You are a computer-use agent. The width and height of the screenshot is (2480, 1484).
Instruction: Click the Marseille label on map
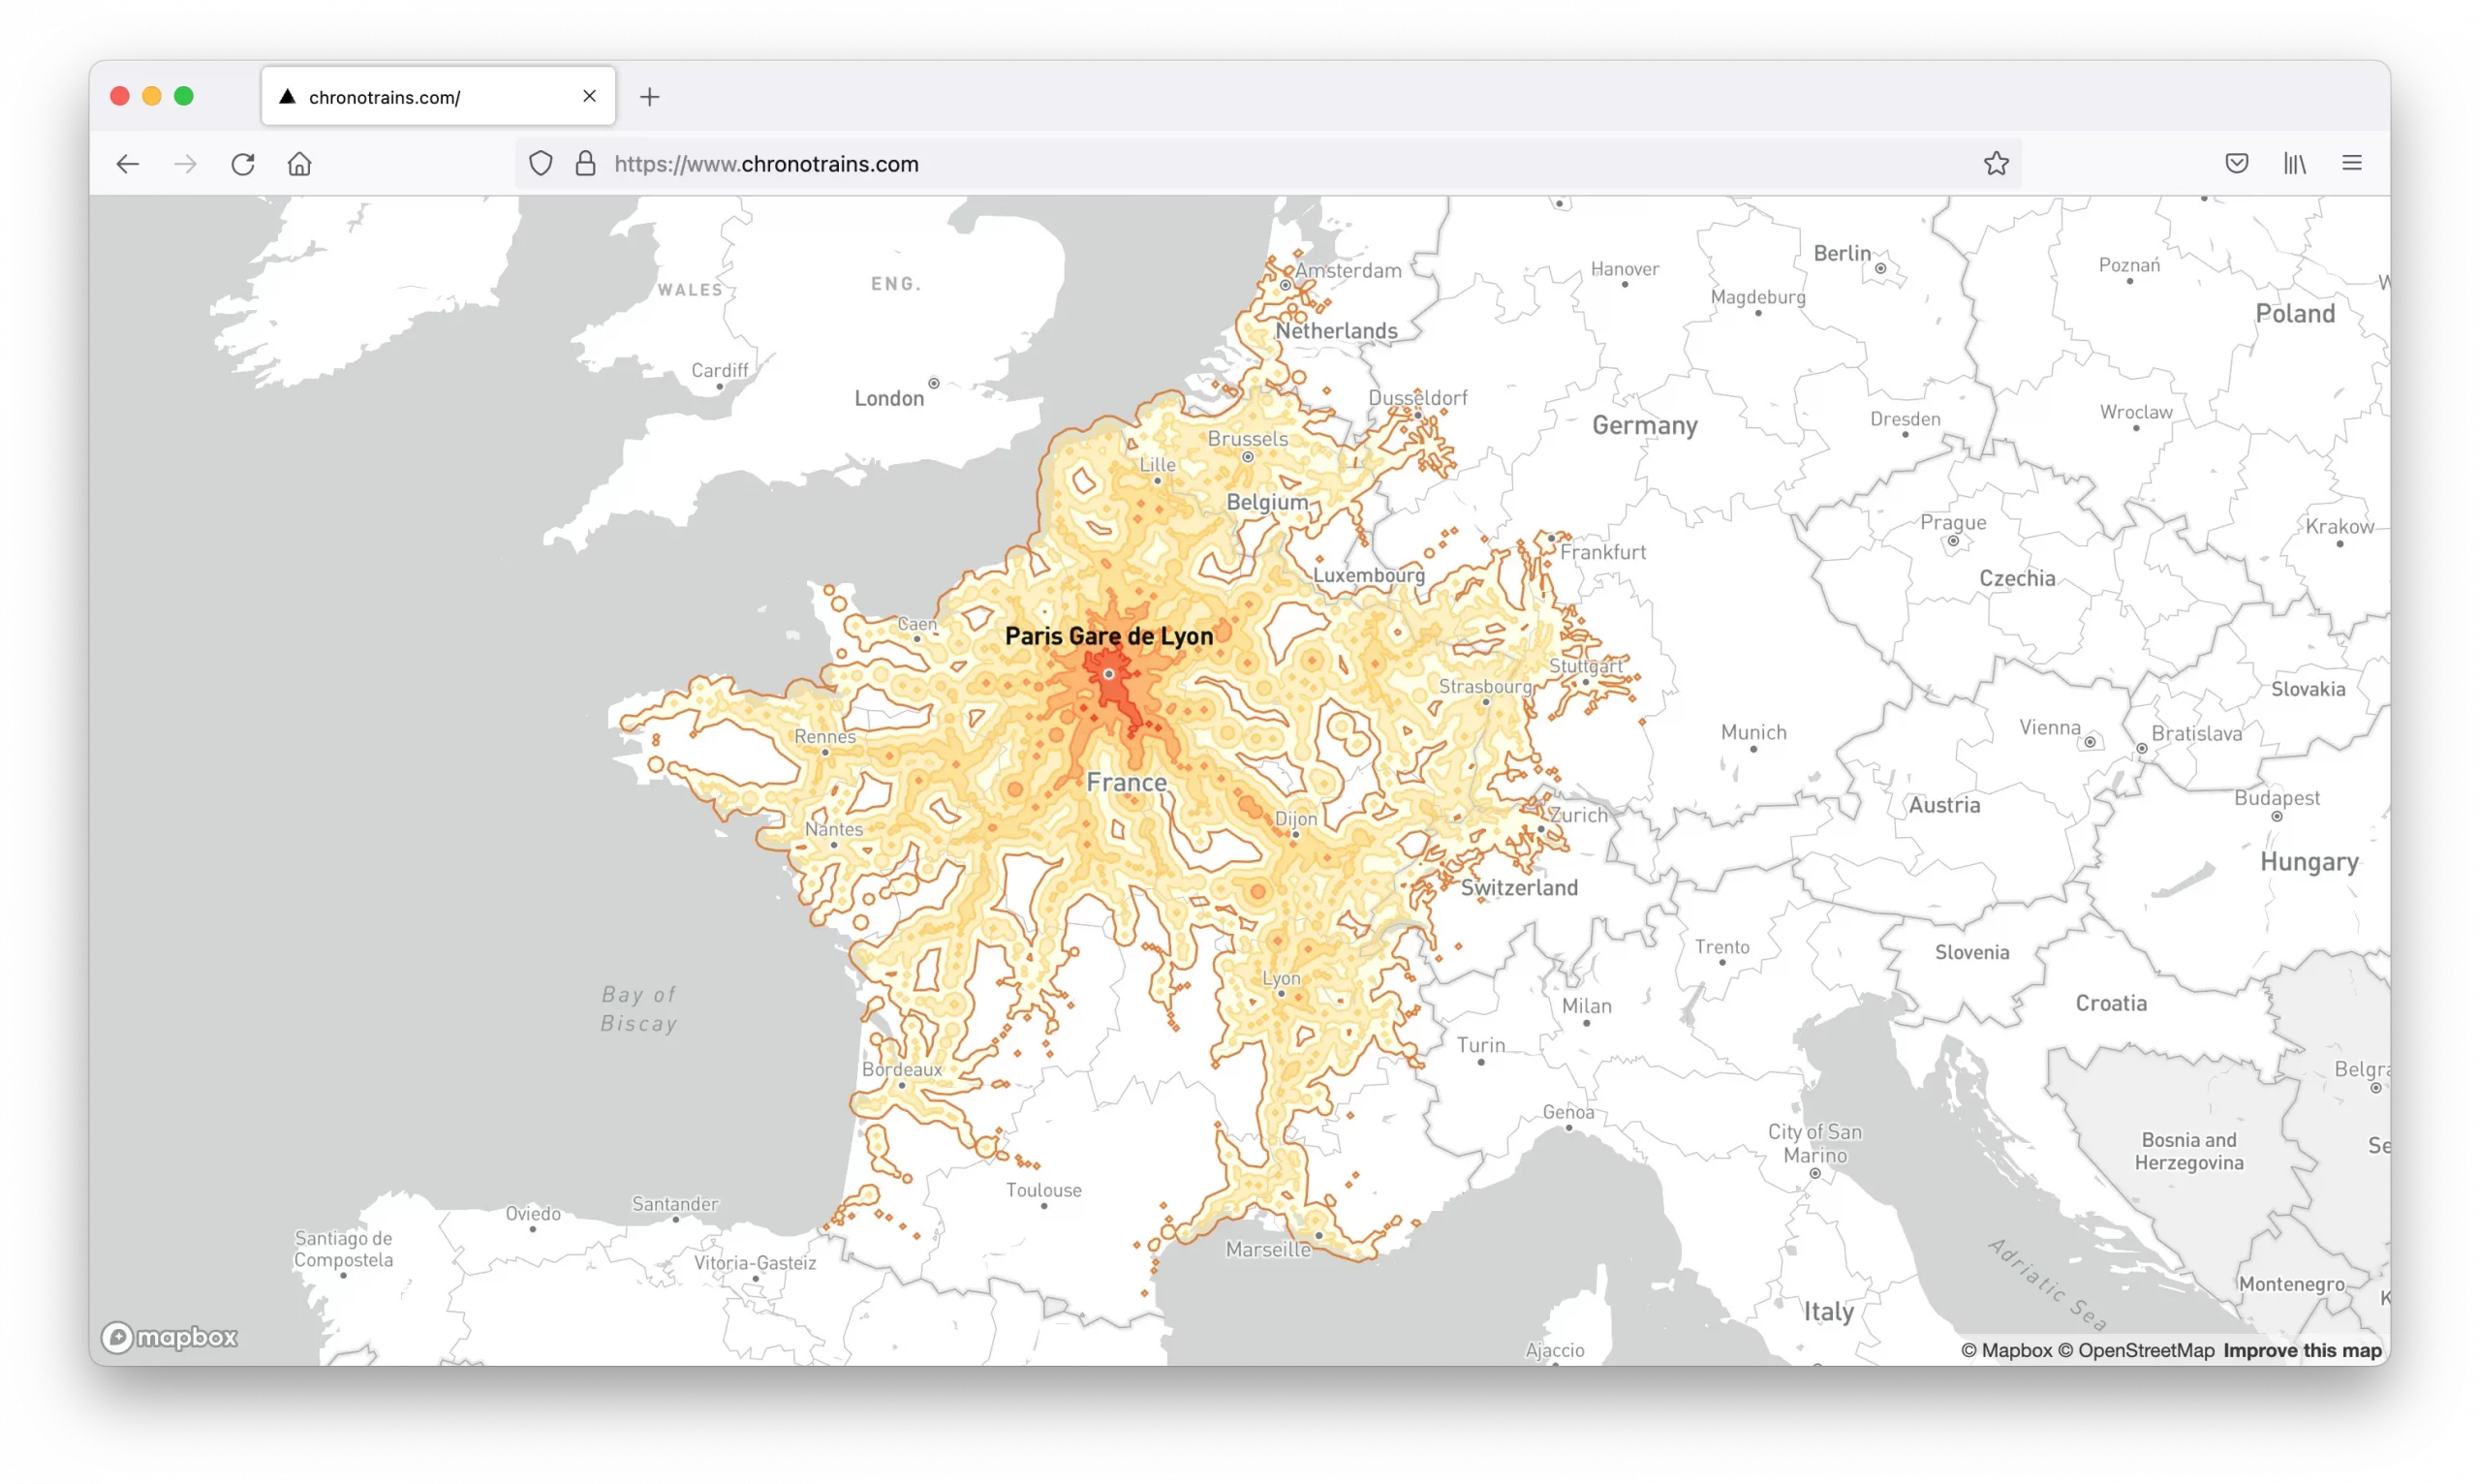pos(1268,1249)
